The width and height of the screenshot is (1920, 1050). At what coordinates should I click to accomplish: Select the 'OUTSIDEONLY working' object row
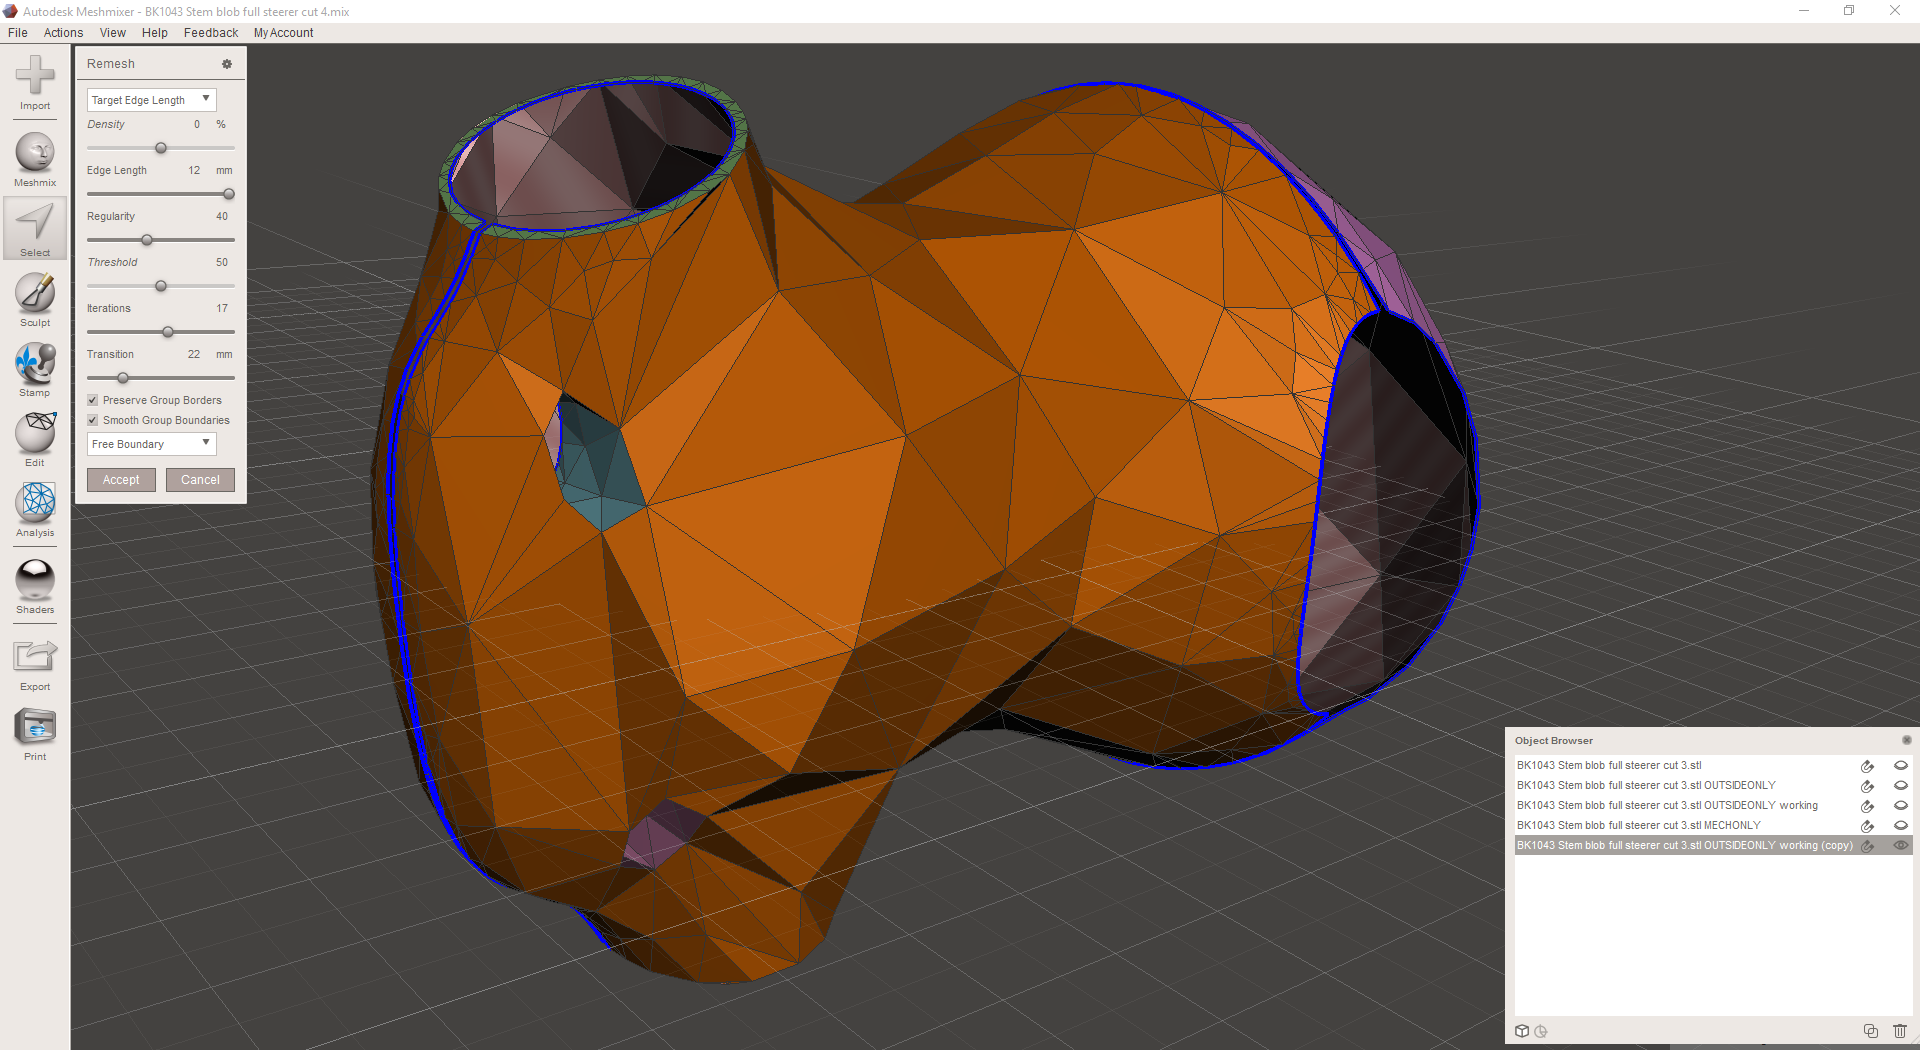tap(1667, 805)
